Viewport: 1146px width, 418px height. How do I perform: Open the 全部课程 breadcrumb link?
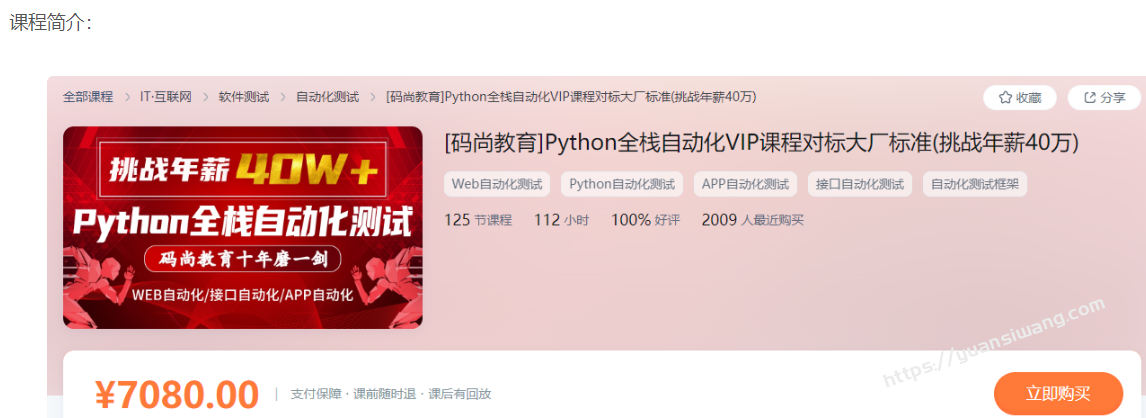[88, 96]
